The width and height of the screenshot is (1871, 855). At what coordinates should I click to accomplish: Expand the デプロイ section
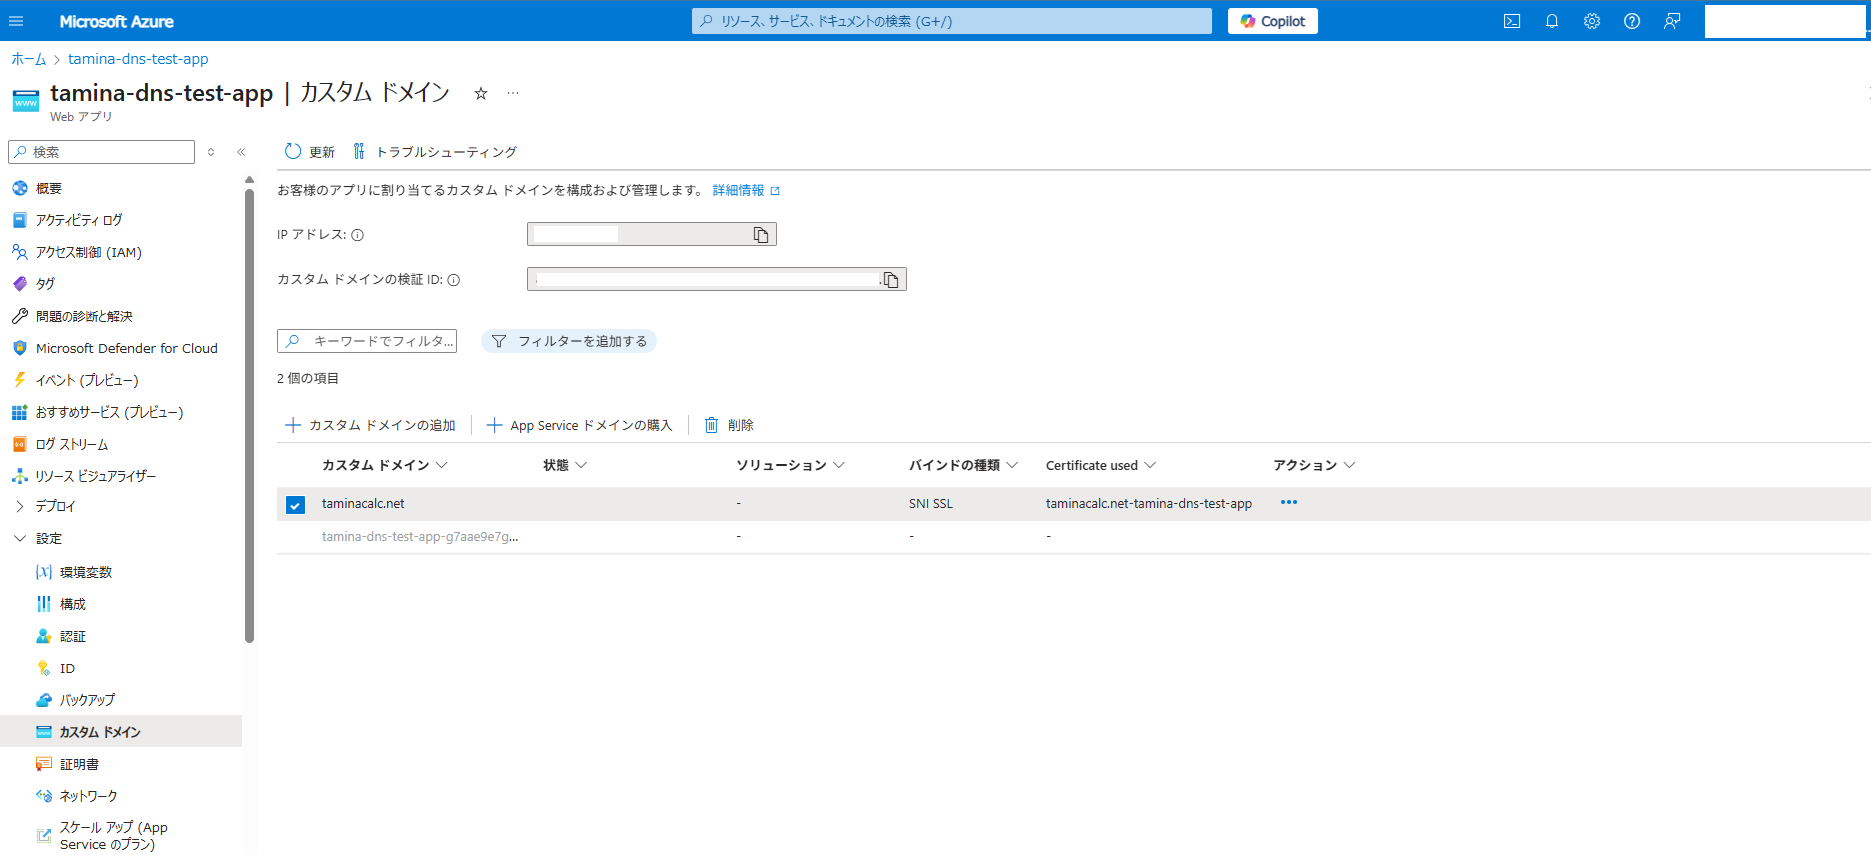pos(20,506)
